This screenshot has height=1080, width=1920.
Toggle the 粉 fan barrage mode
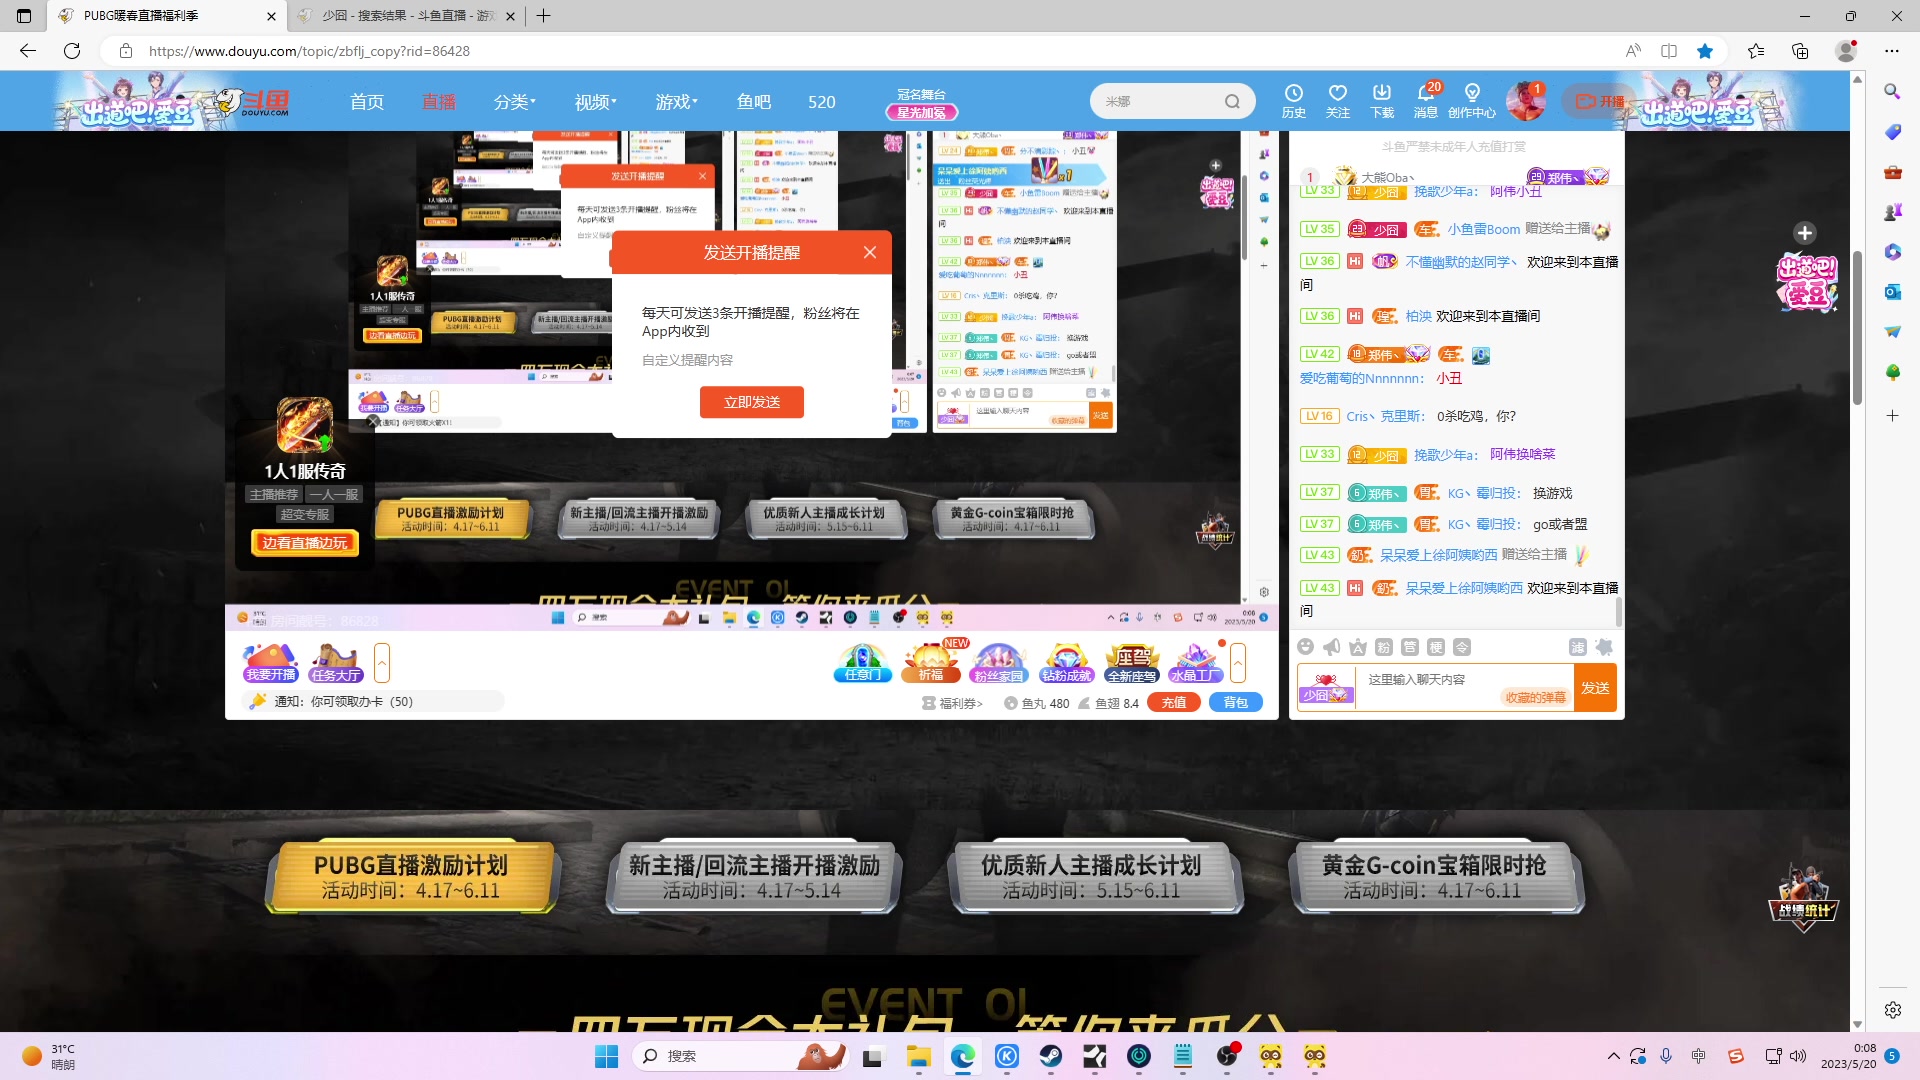point(1384,647)
